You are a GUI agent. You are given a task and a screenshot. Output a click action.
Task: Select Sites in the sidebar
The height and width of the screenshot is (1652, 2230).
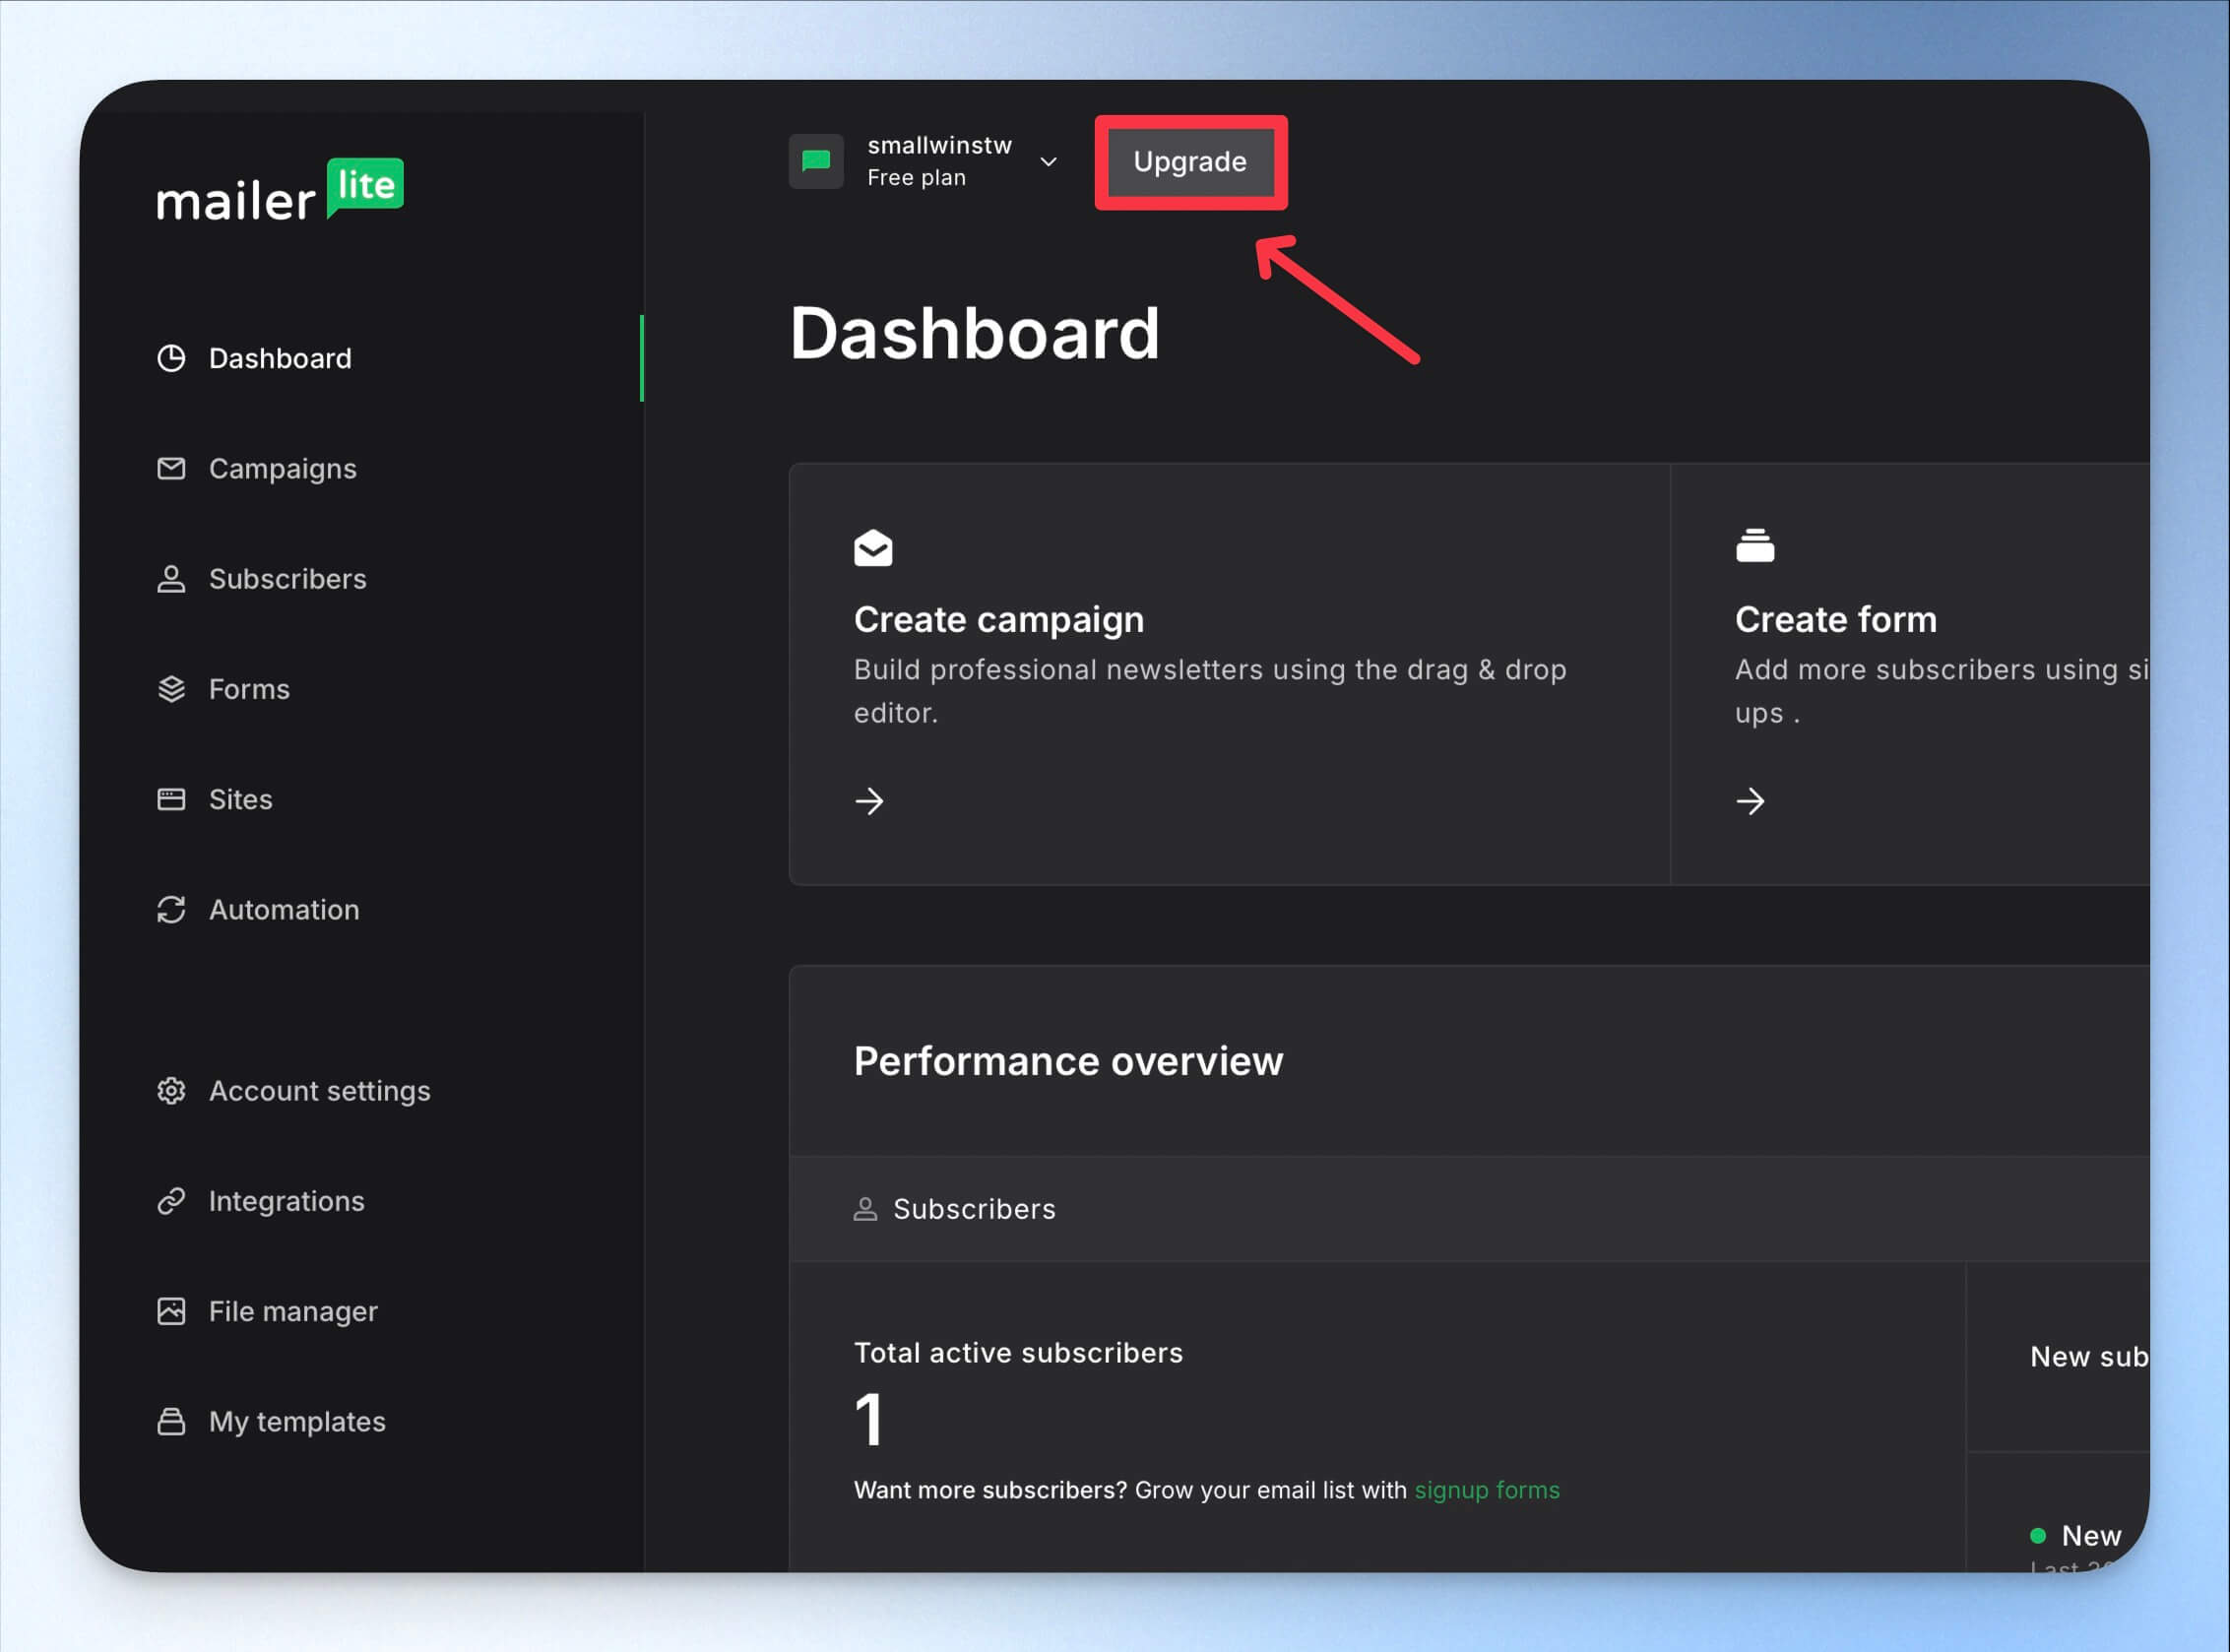pyautogui.click(x=240, y=799)
